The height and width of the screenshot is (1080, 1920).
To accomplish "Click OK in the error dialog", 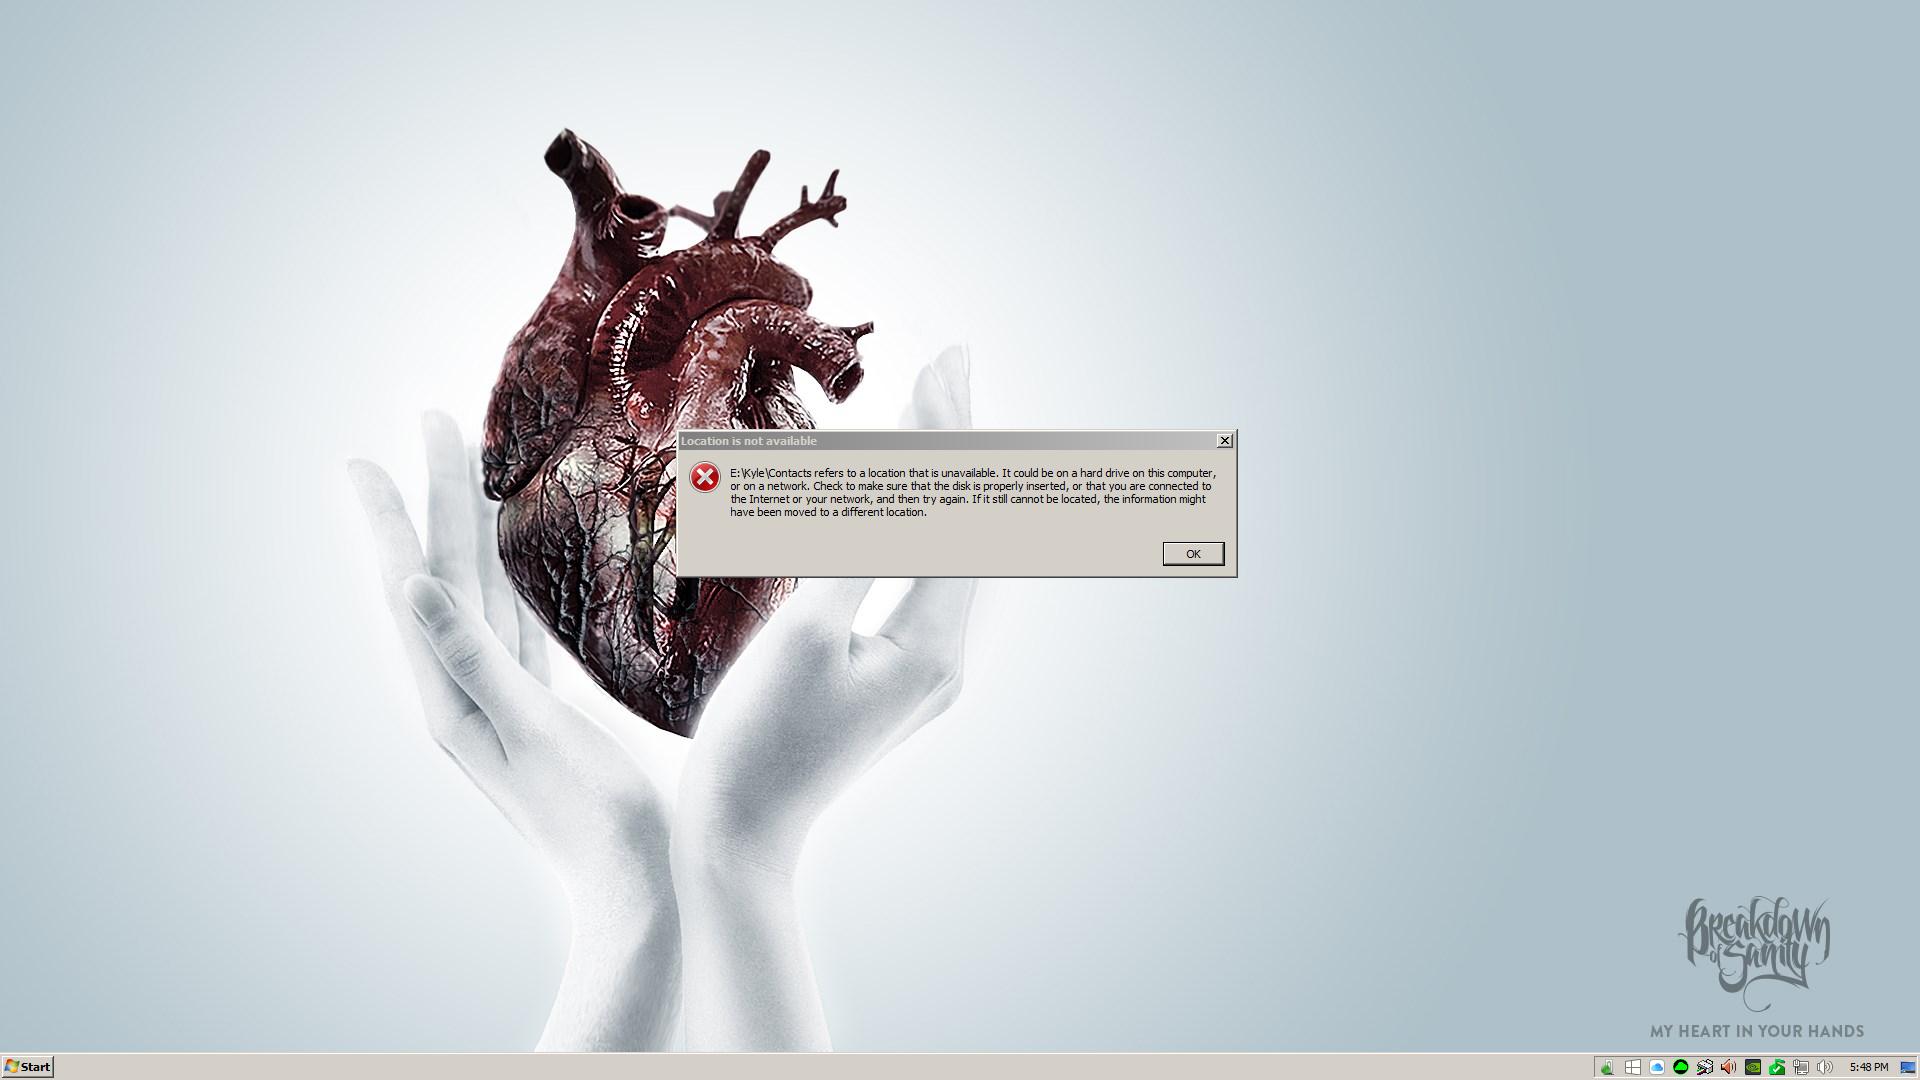I will coord(1193,554).
